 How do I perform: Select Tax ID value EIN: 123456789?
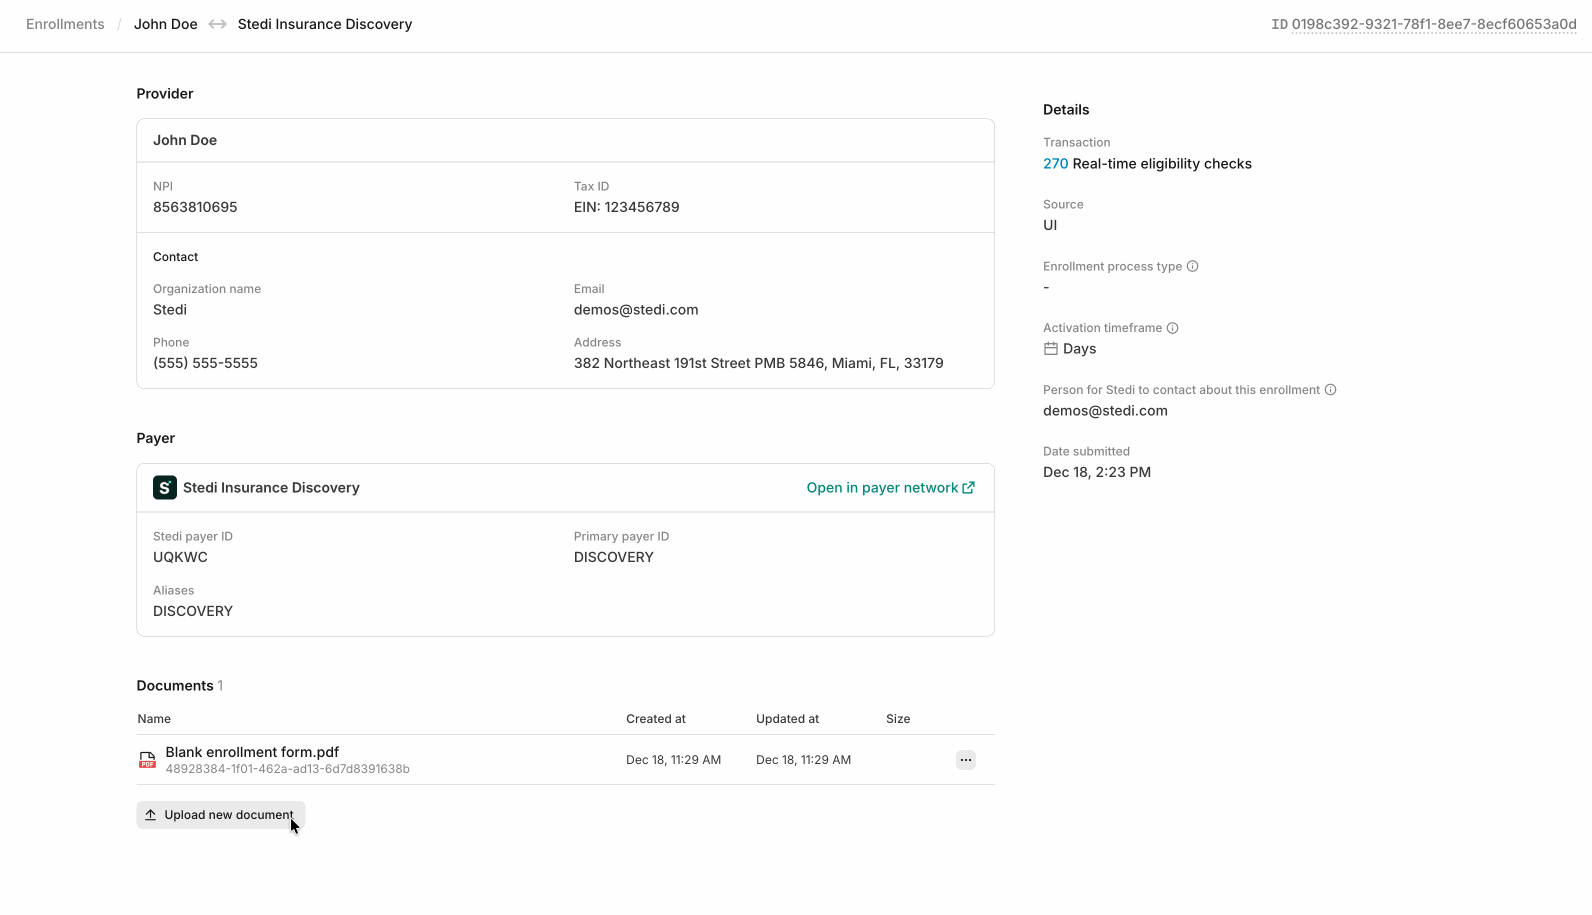pyautogui.click(x=627, y=207)
